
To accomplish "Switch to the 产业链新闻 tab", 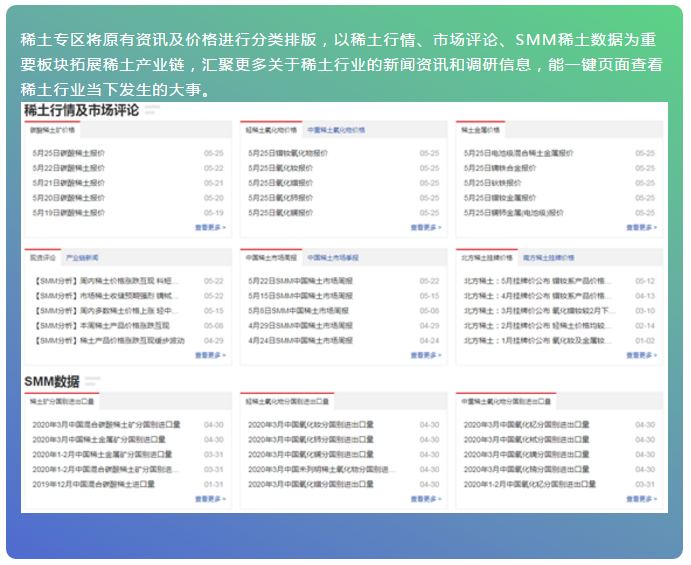I will (82, 258).
